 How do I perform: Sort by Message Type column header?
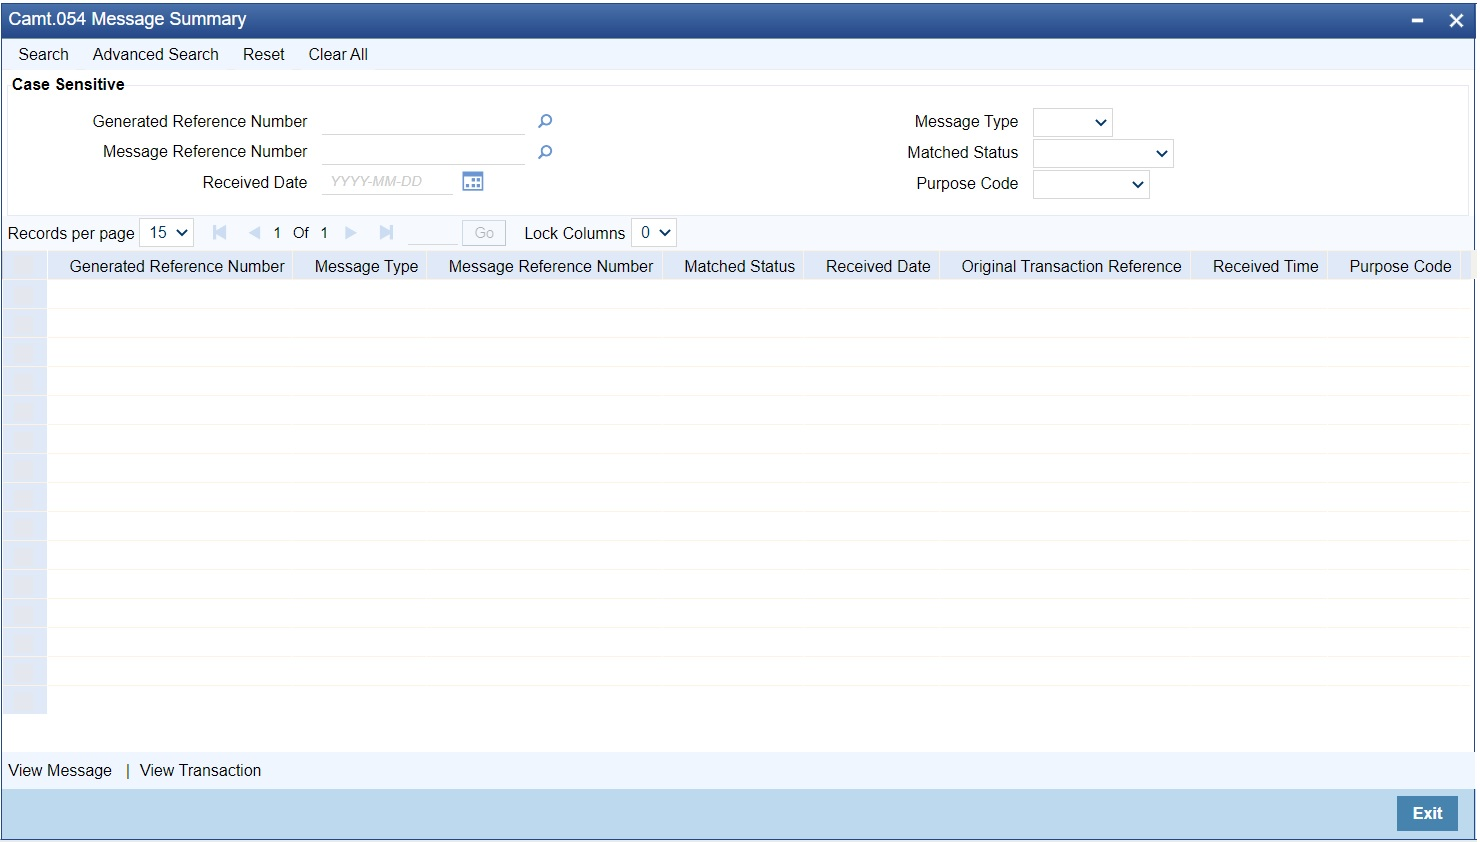[366, 267]
